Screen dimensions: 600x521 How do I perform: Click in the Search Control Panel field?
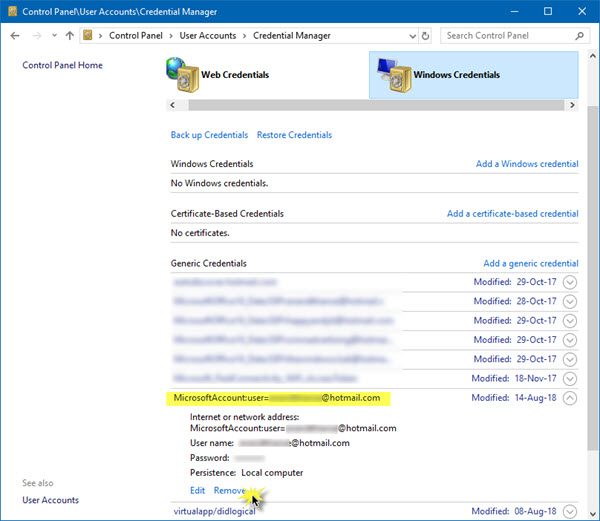pos(507,36)
